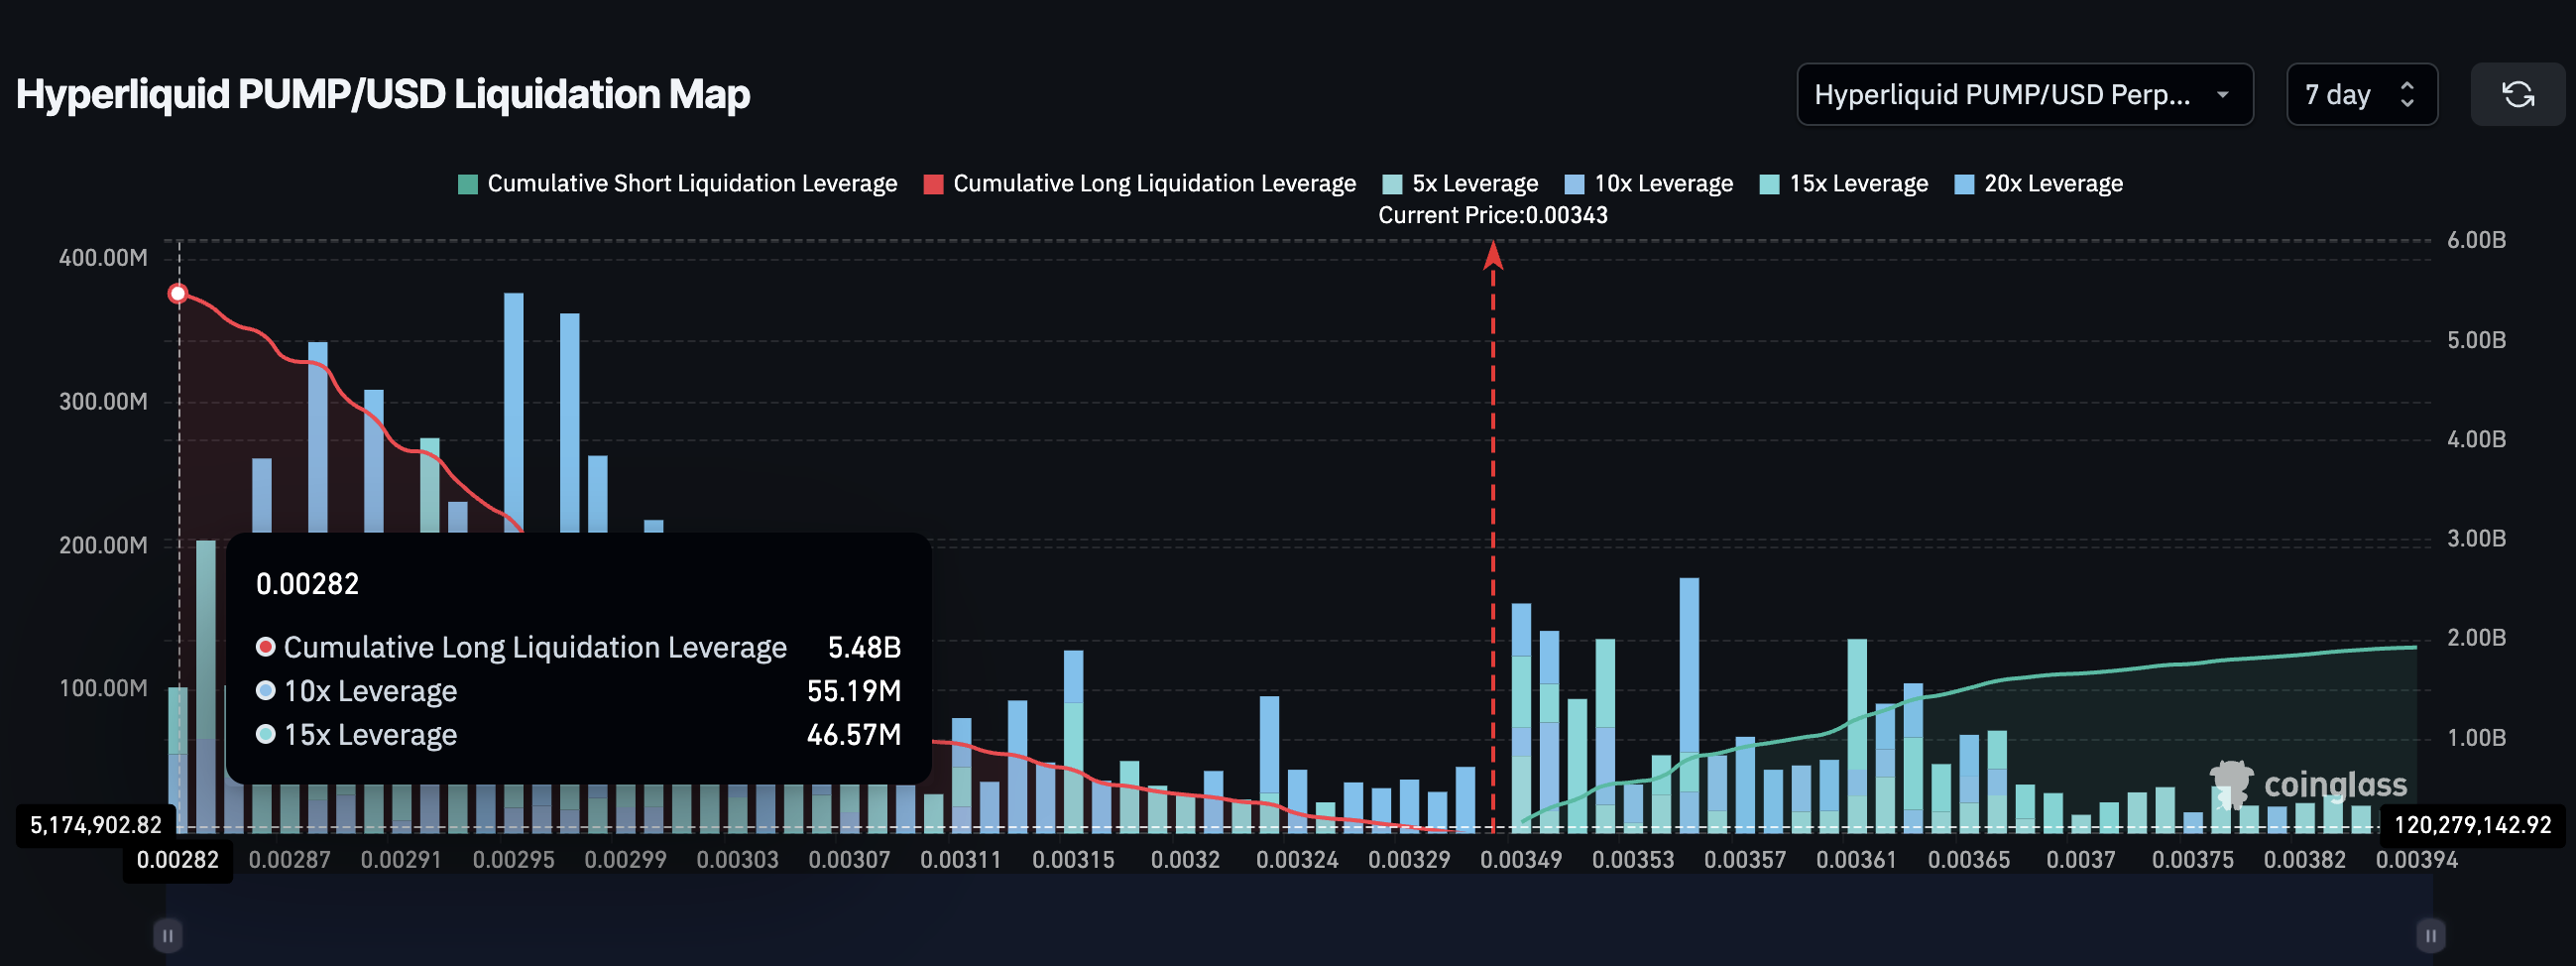Click the 5,174,902.82 value label
This screenshot has width=2576, height=966.
pos(96,825)
